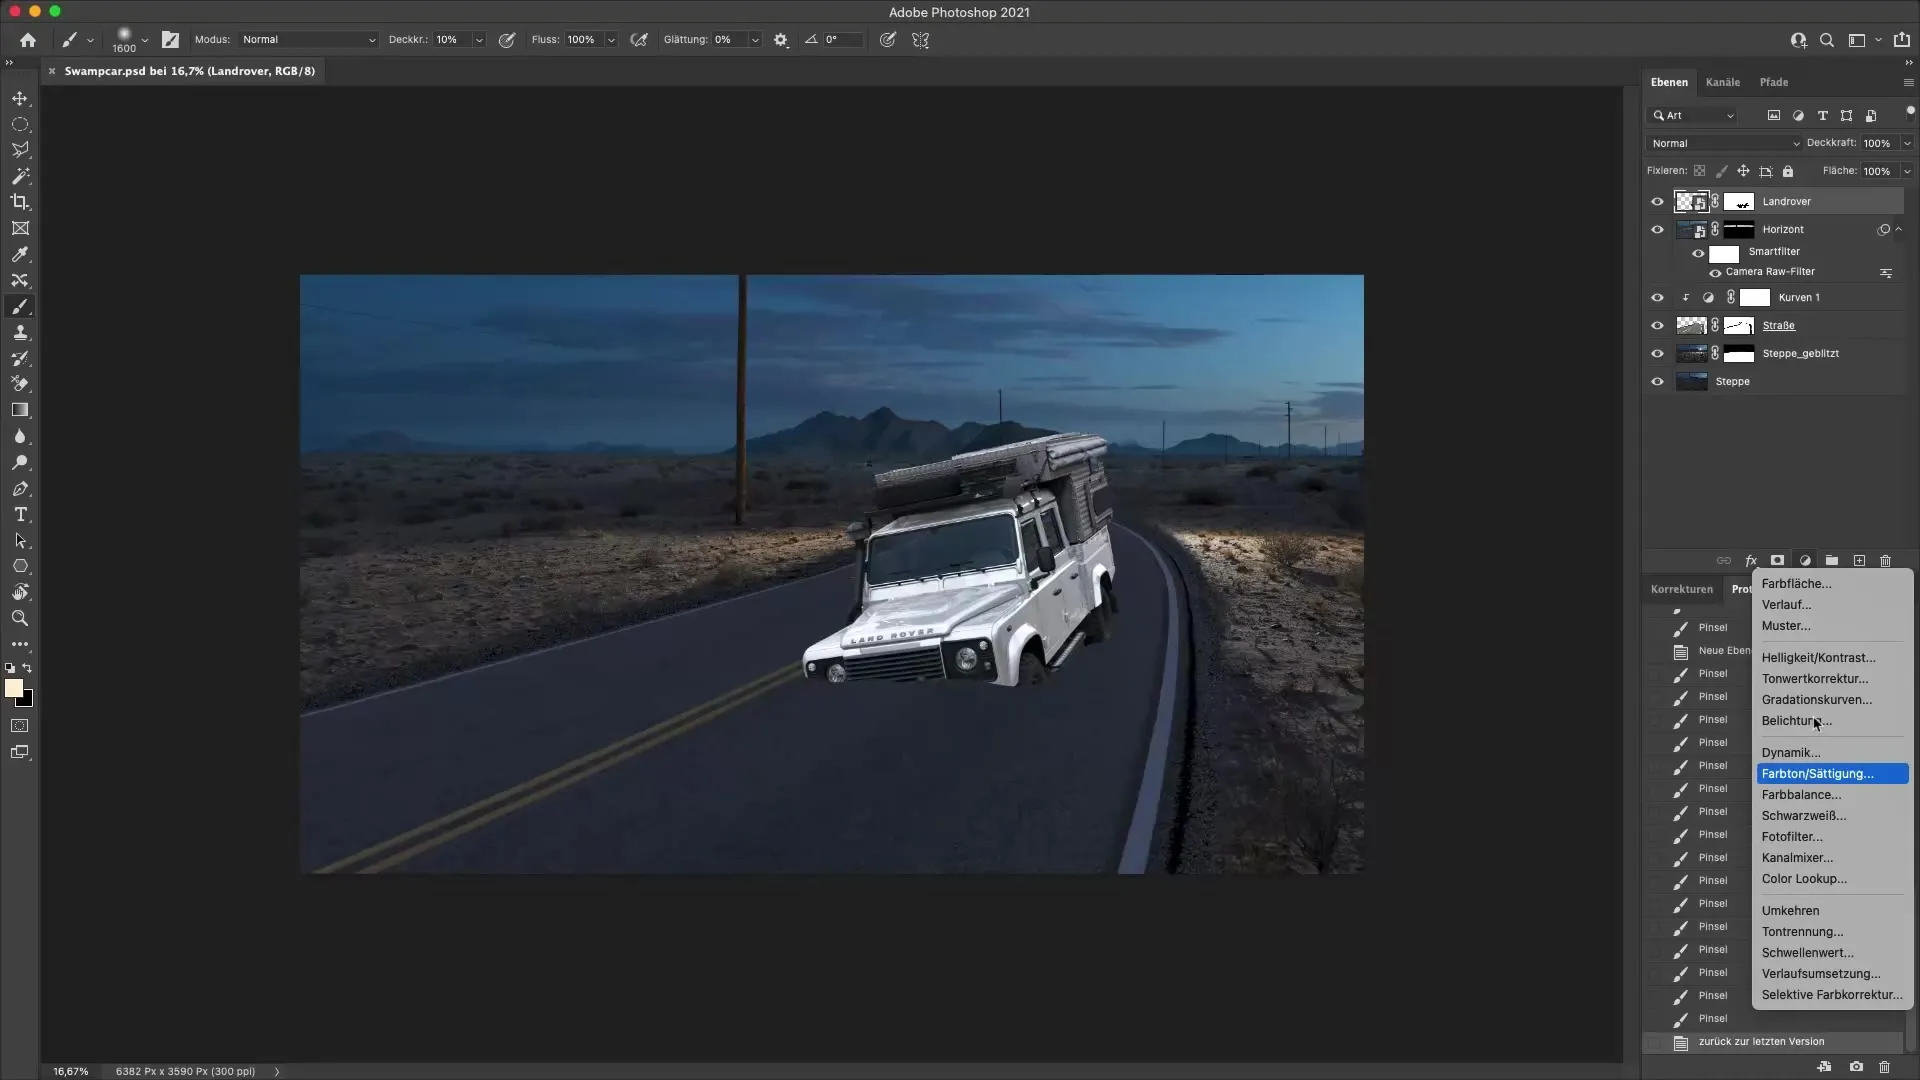The image size is (1920, 1080).
Task: Open the brush Modus dropdown
Action: coord(308,40)
